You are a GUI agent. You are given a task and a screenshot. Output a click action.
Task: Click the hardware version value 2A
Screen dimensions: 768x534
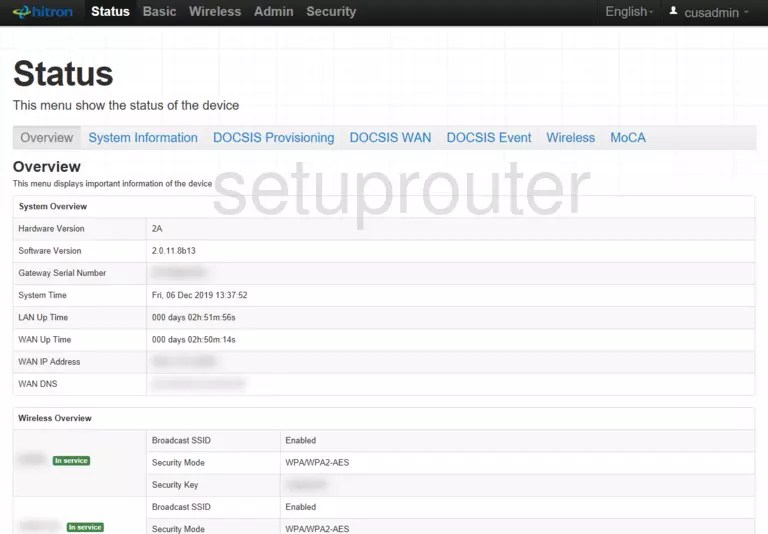tap(157, 229)
